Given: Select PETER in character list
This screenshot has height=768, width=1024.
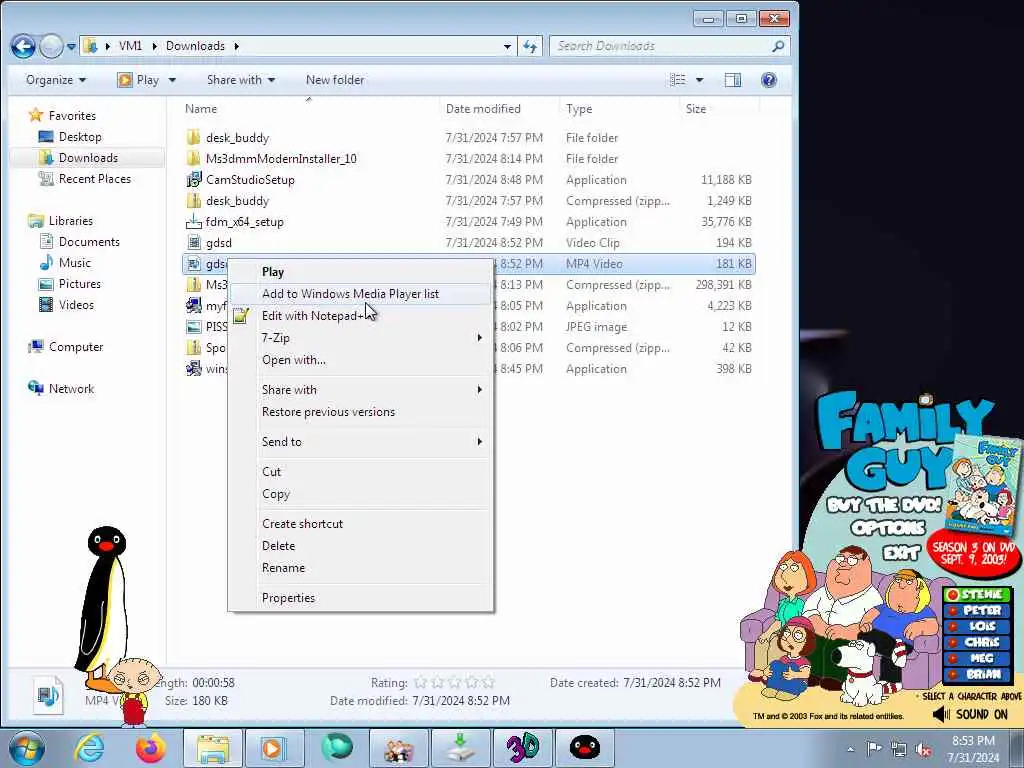Looking at the screenshot, I should point(977,611).
